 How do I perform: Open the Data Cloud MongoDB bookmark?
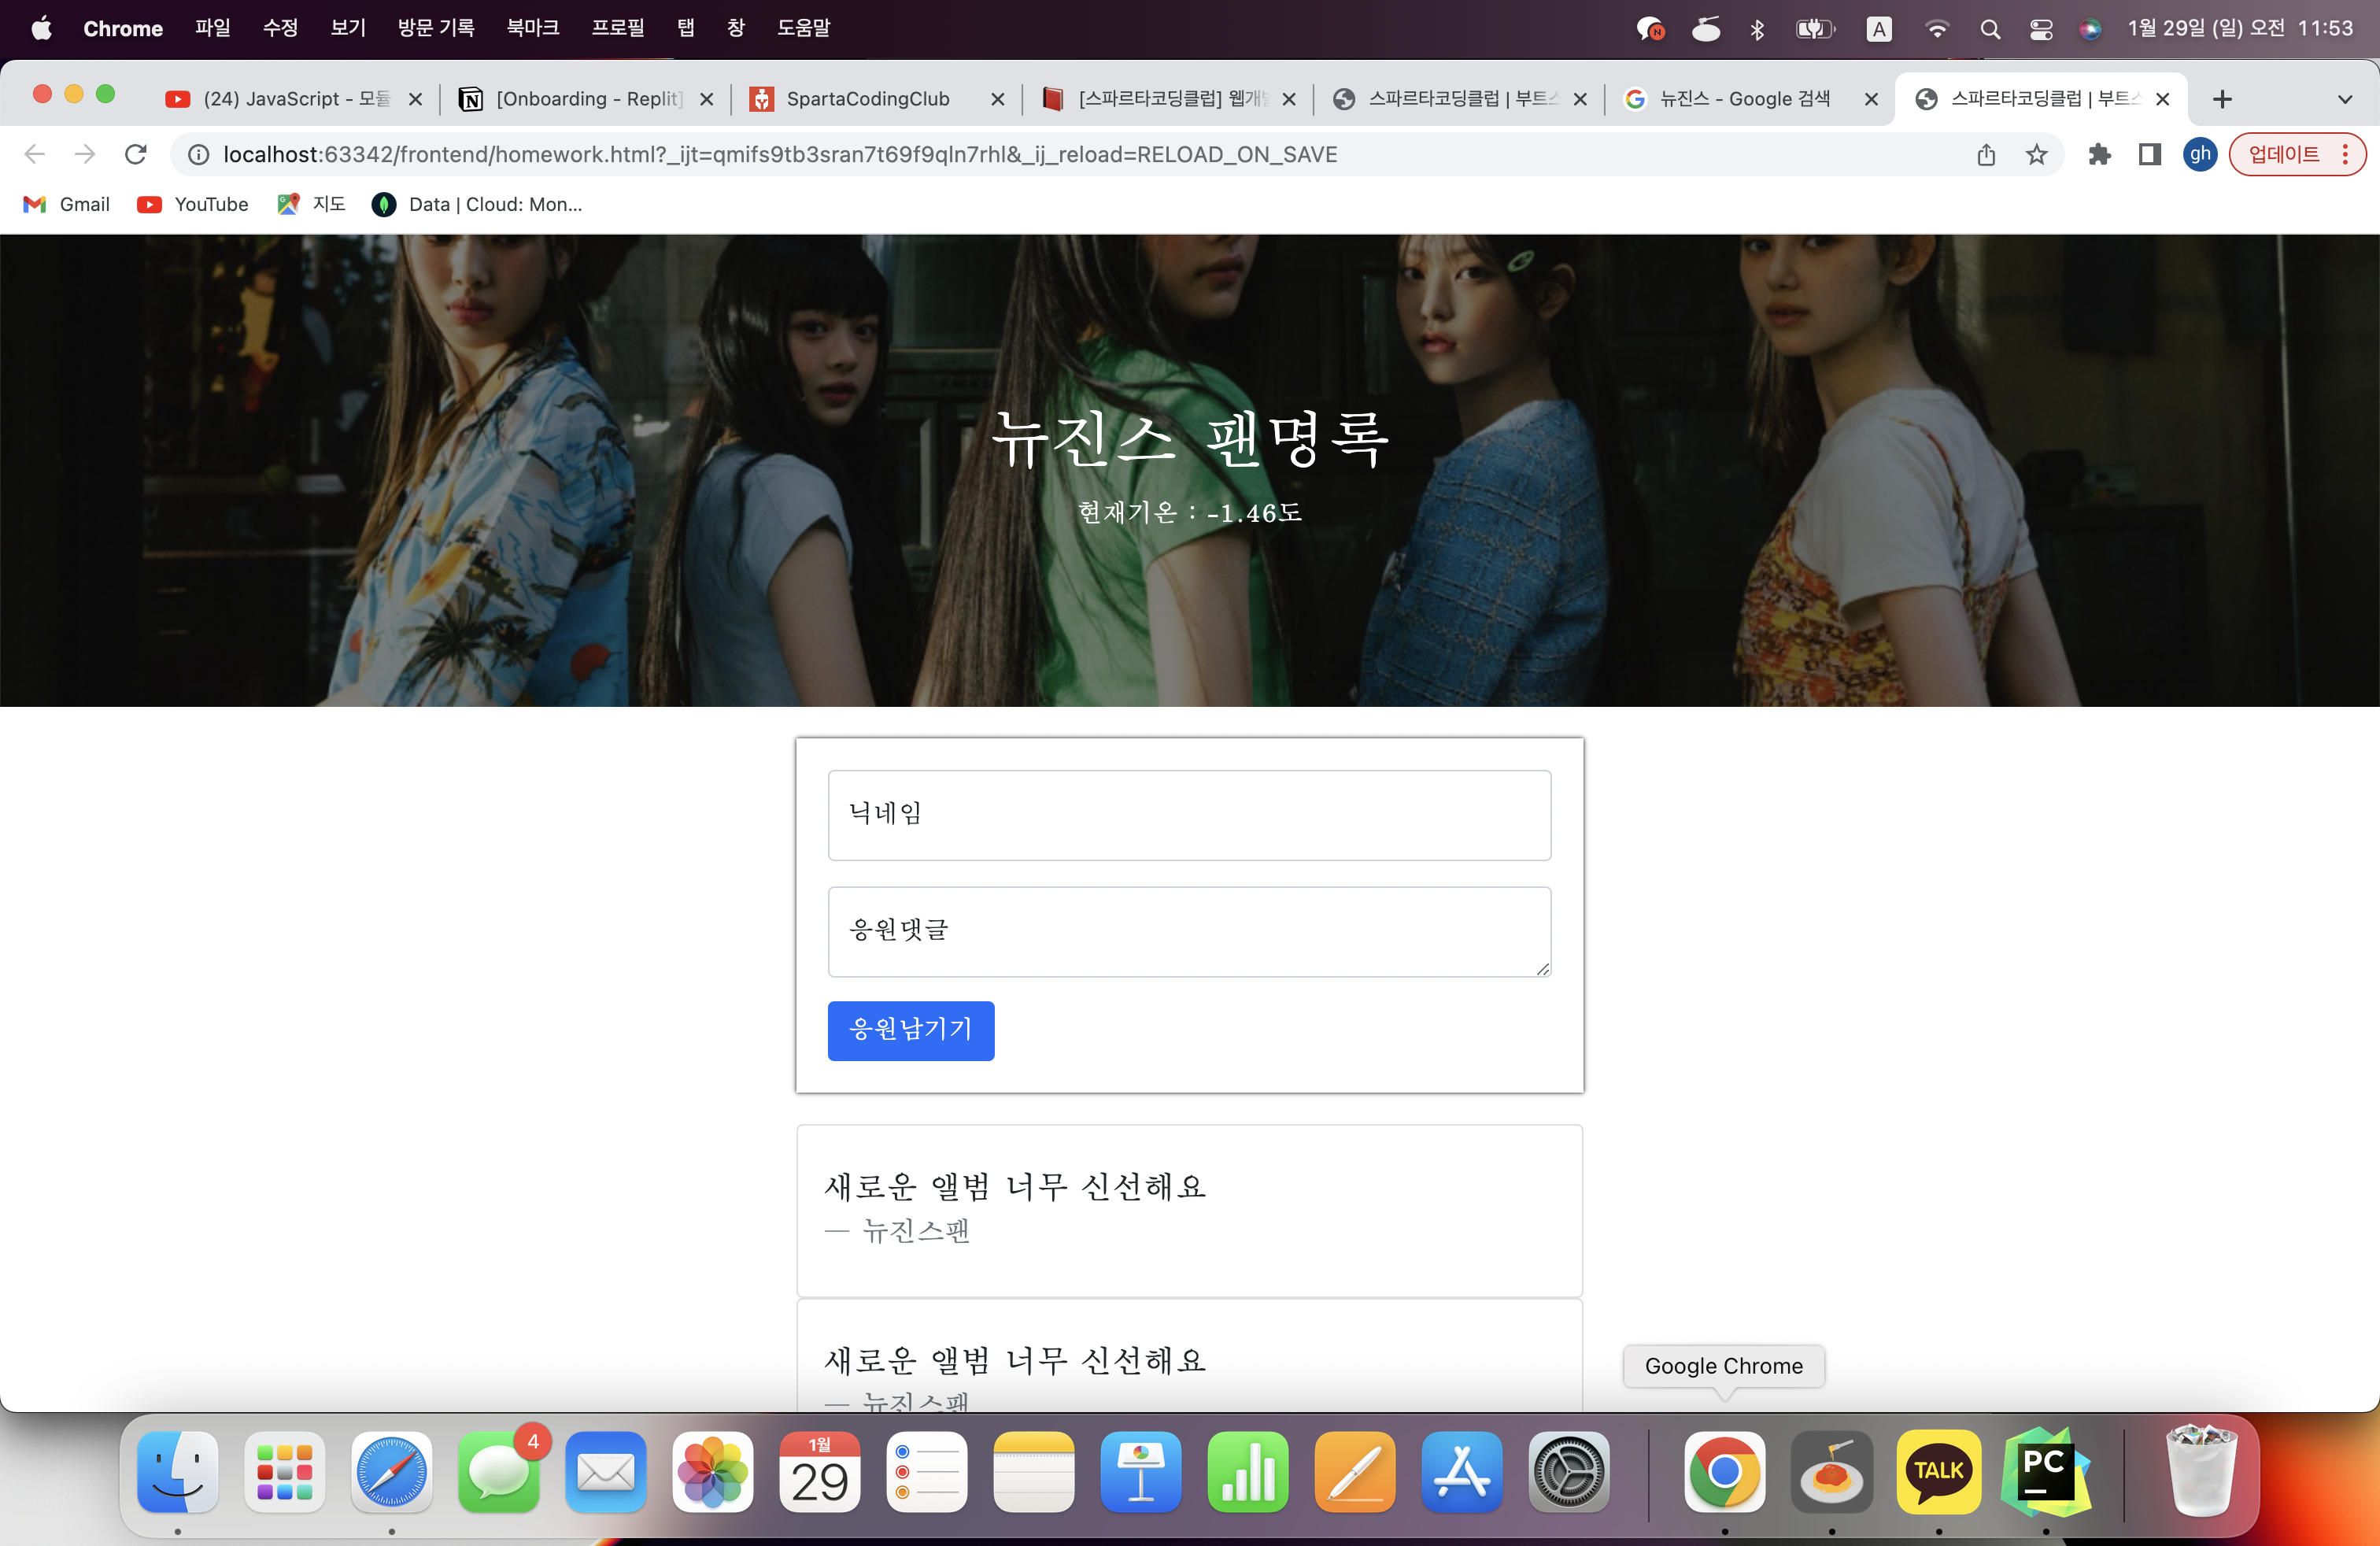point(476,204)
